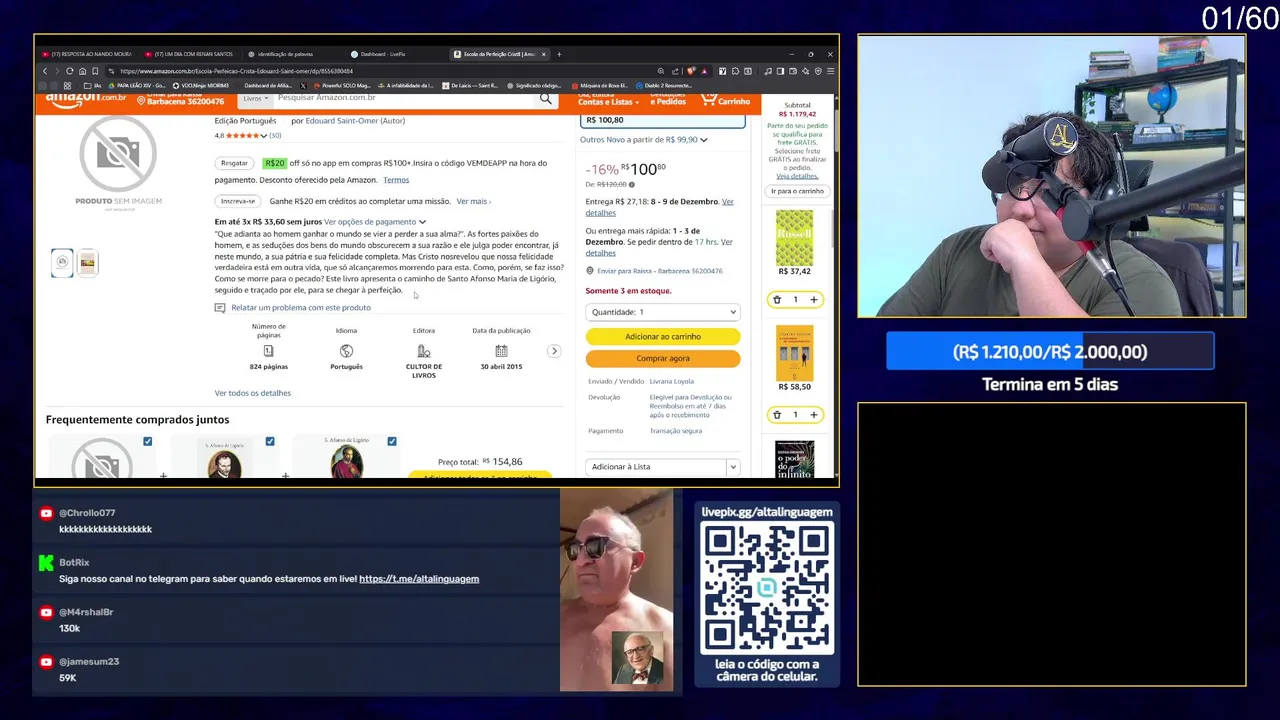Viewport: 1280px width, 720px height.
Task: Open the X bookmark icon
Action: (x=304, y=86)
